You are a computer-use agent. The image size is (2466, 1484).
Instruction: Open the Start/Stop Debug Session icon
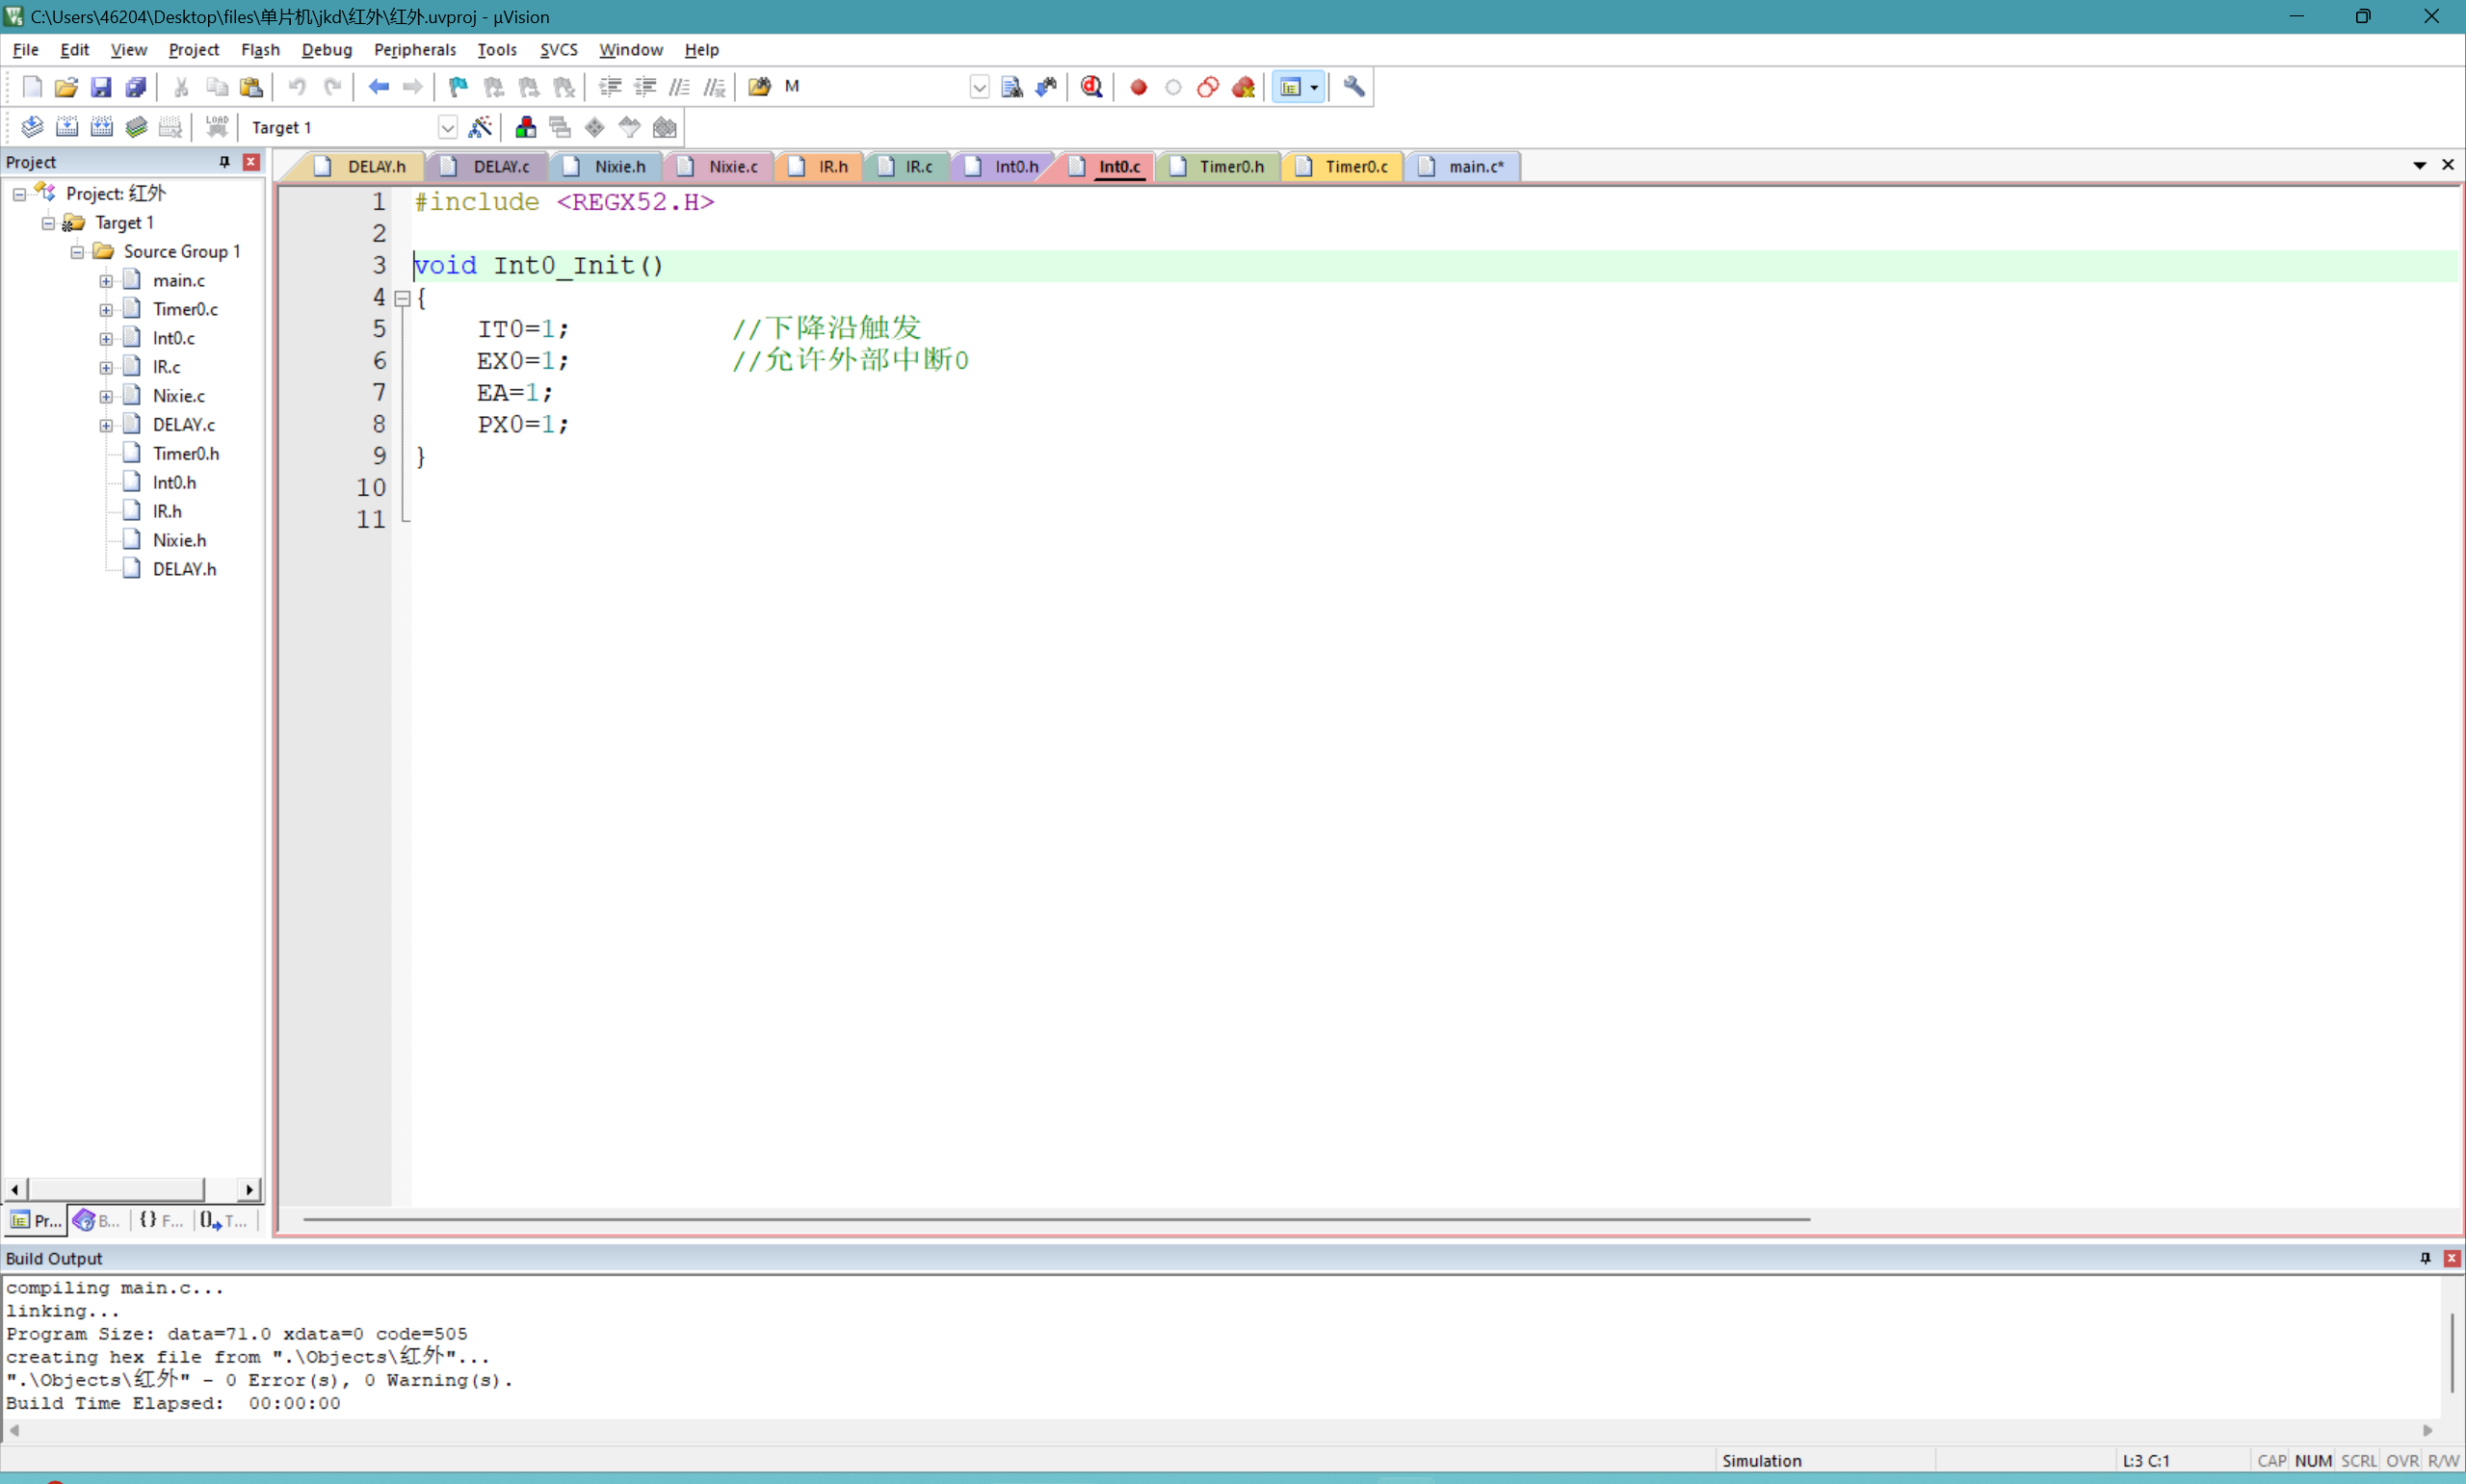1091,87
